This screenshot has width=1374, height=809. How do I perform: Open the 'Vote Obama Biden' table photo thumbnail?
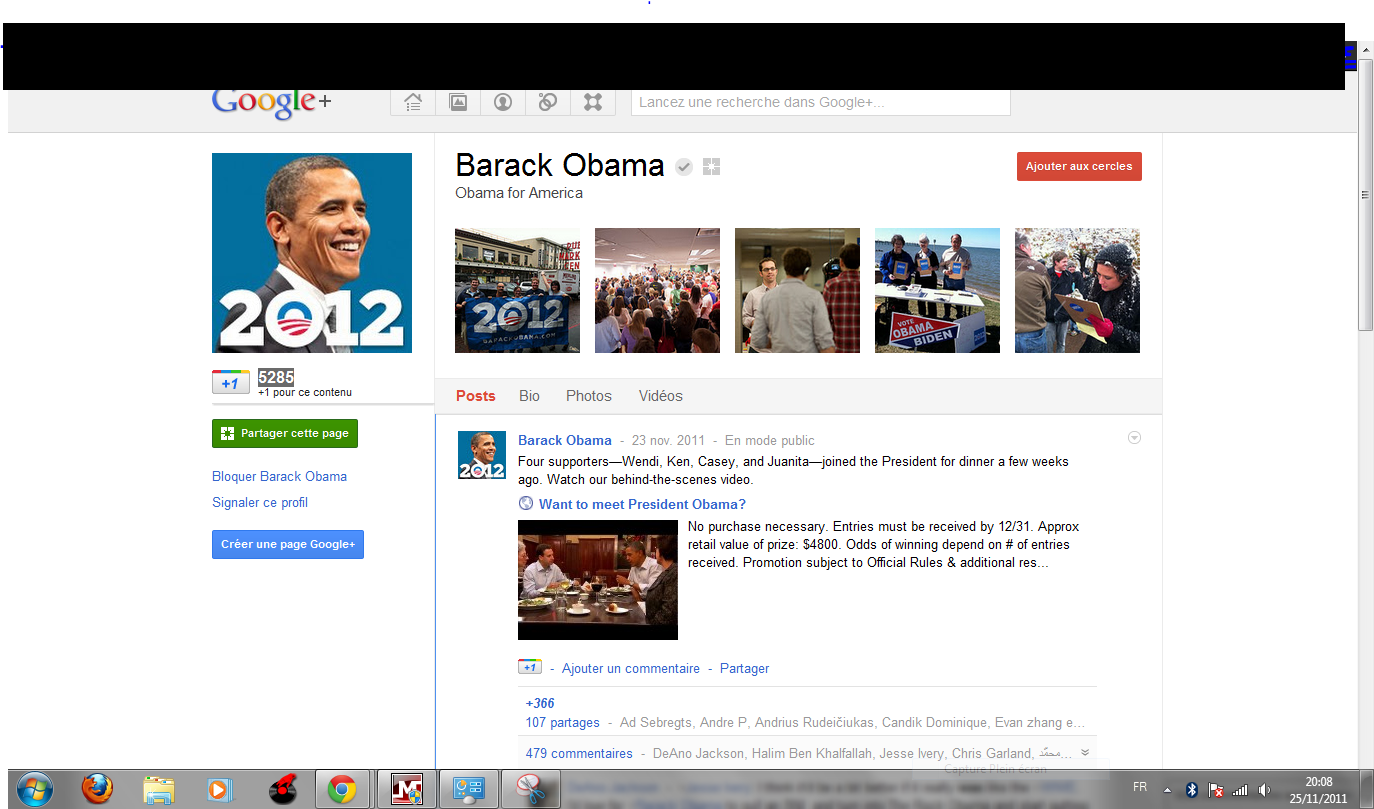[x=937, y=290]
